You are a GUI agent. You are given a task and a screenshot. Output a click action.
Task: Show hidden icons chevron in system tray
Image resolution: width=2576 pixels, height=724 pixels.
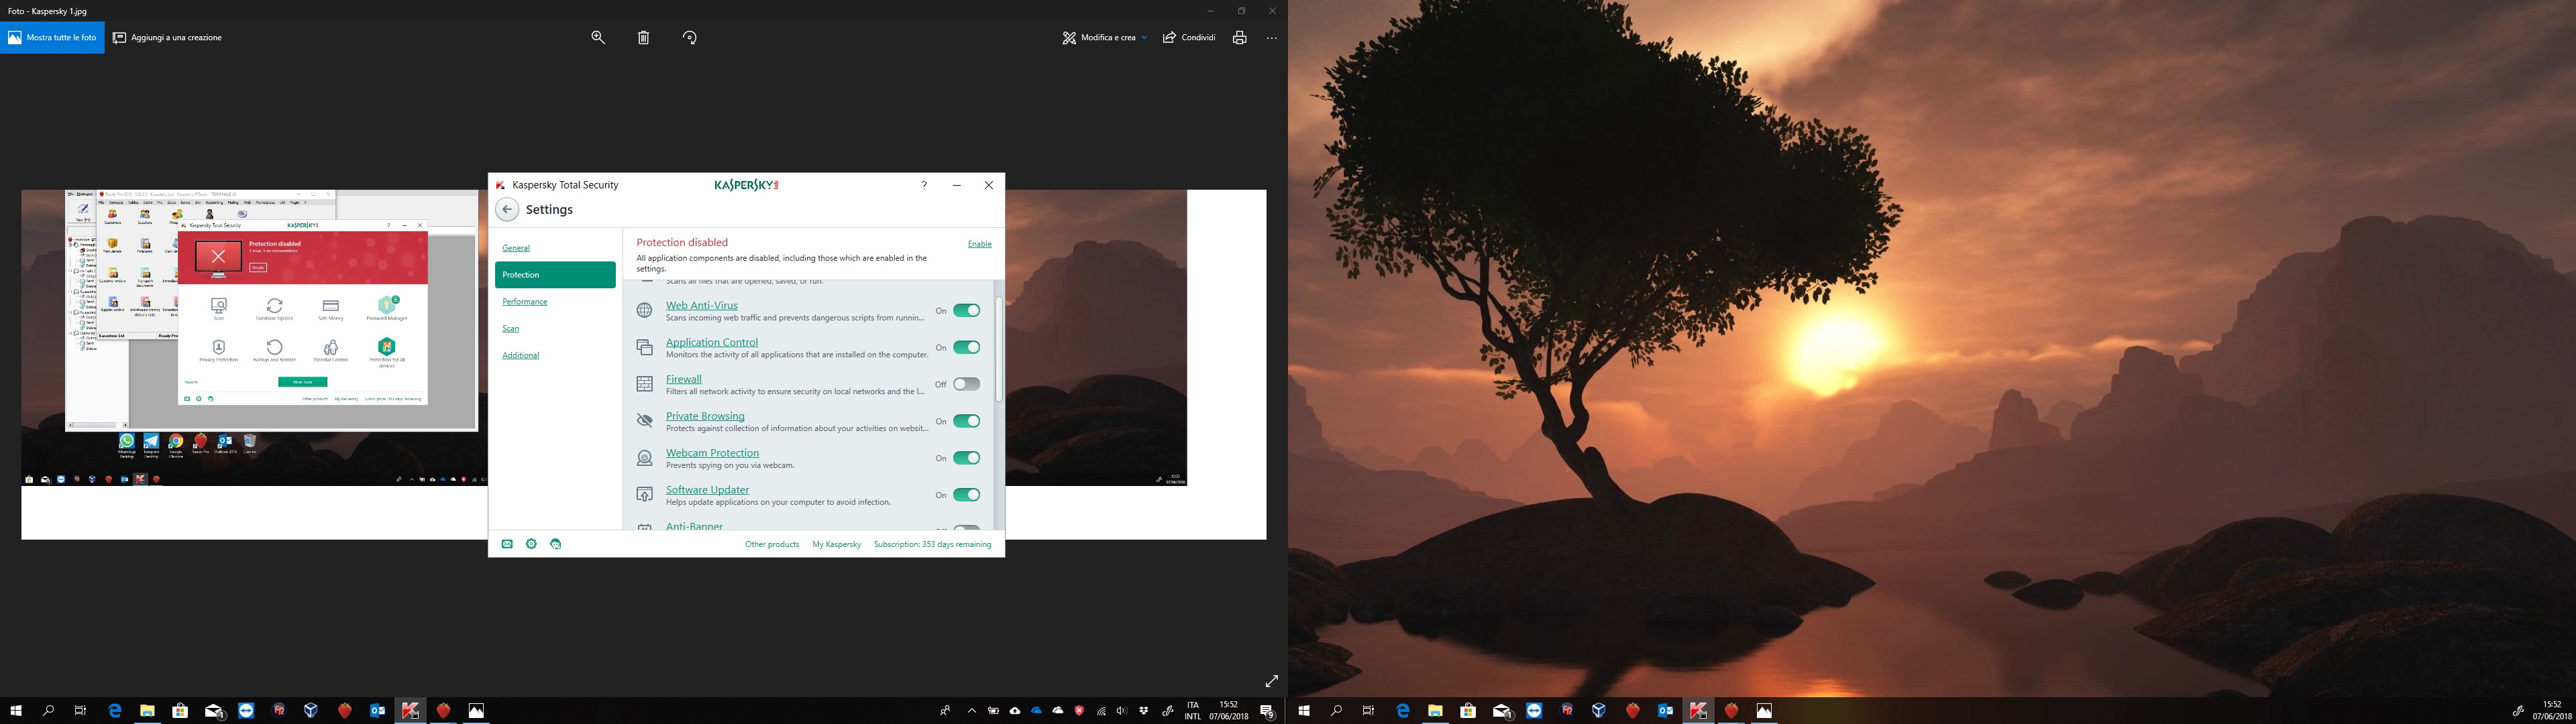pyautogui.click(x=971, y=711)
